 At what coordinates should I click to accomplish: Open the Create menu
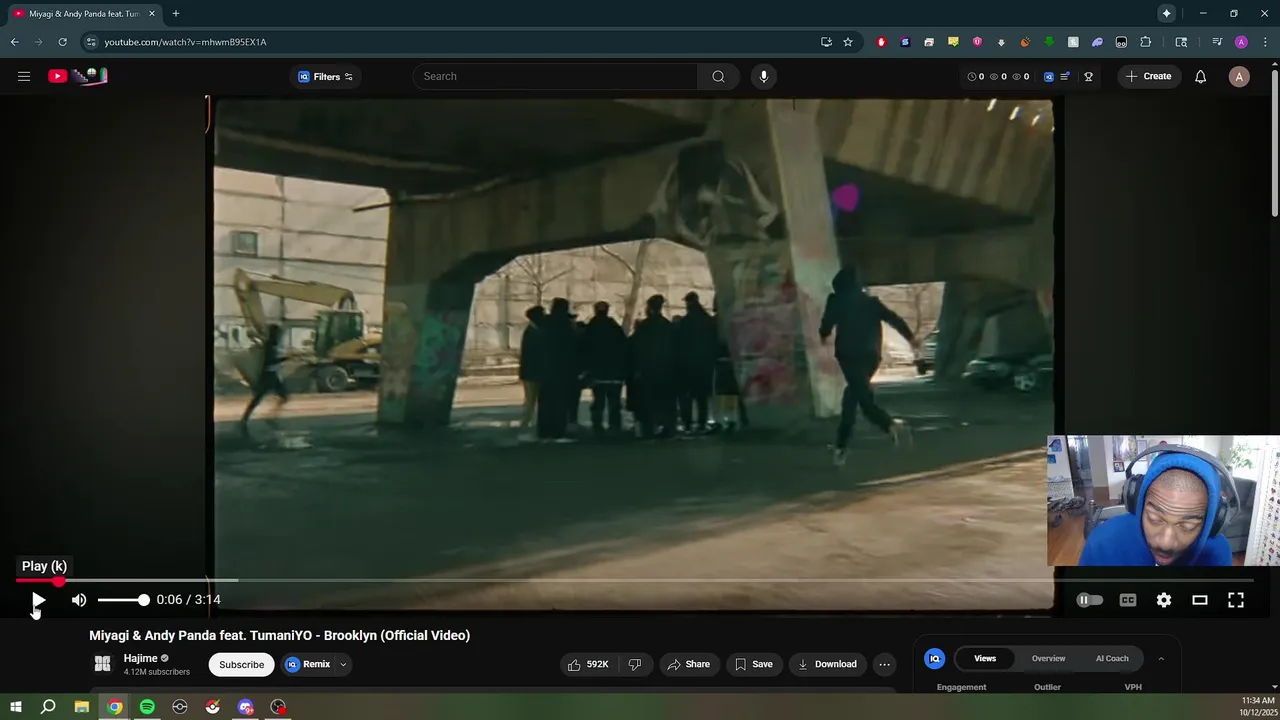(x=1148, y=76)
